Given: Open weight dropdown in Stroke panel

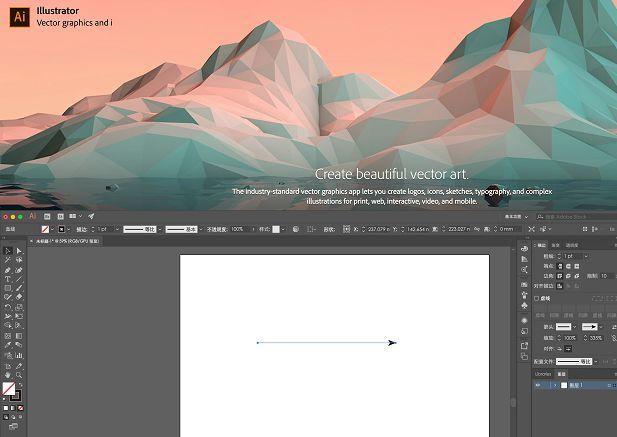Looking at the screenshot, I should 586,256.
